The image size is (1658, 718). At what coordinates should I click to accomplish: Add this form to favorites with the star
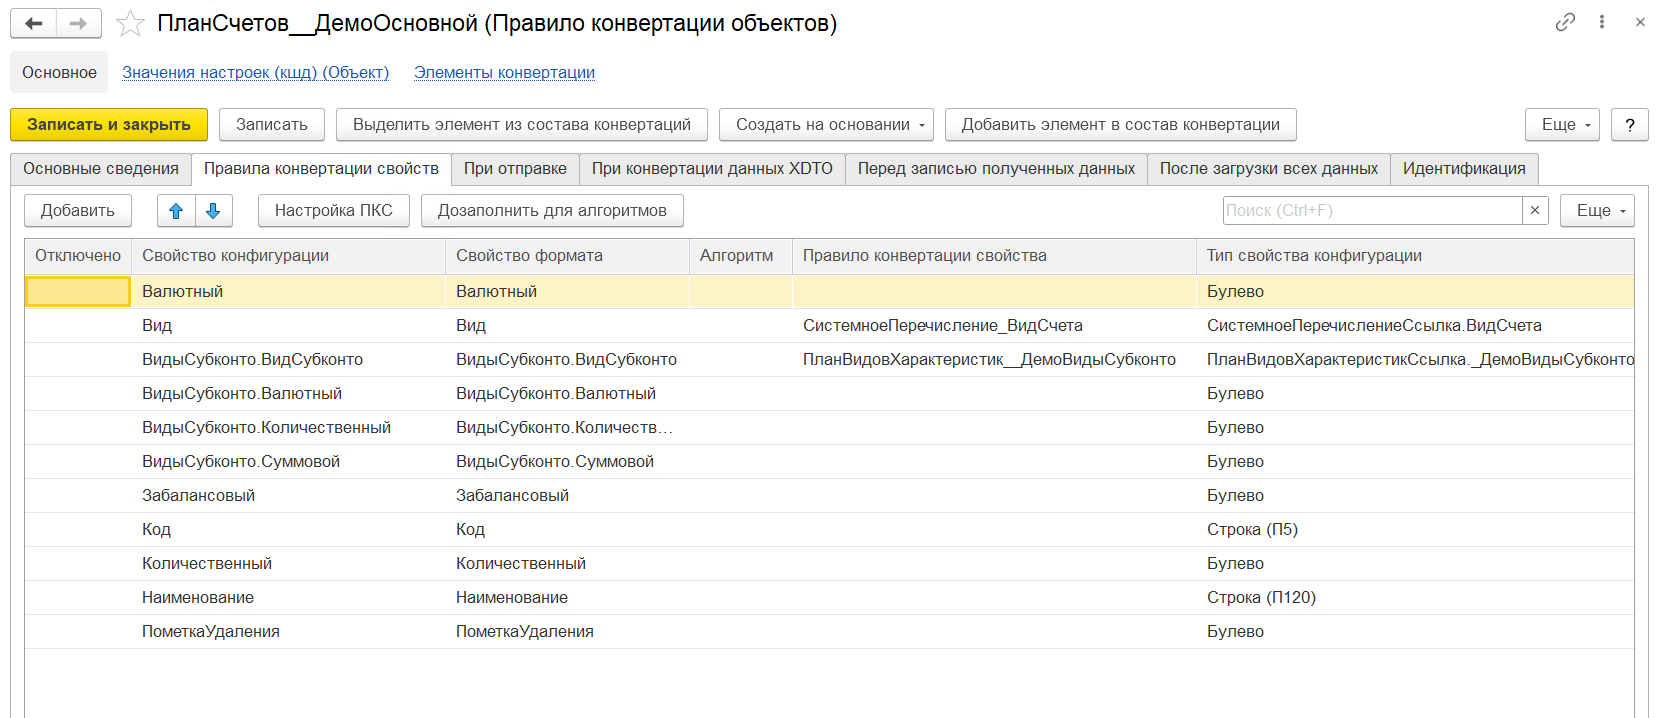pos(130,23)
